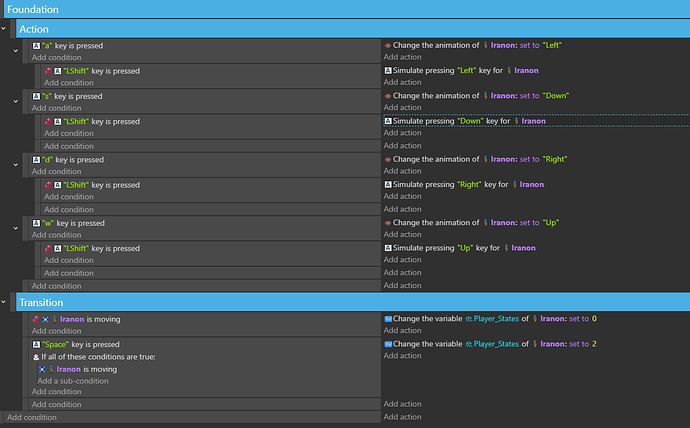690x428 pixels.
Task: Collapse the "w" key event
Action: click(15, 228)
